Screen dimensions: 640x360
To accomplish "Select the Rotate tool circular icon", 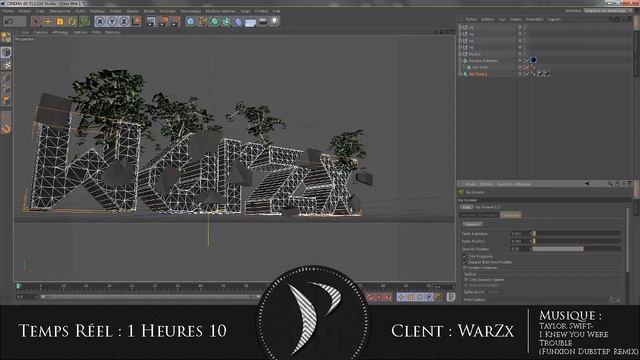I will 72,21.
